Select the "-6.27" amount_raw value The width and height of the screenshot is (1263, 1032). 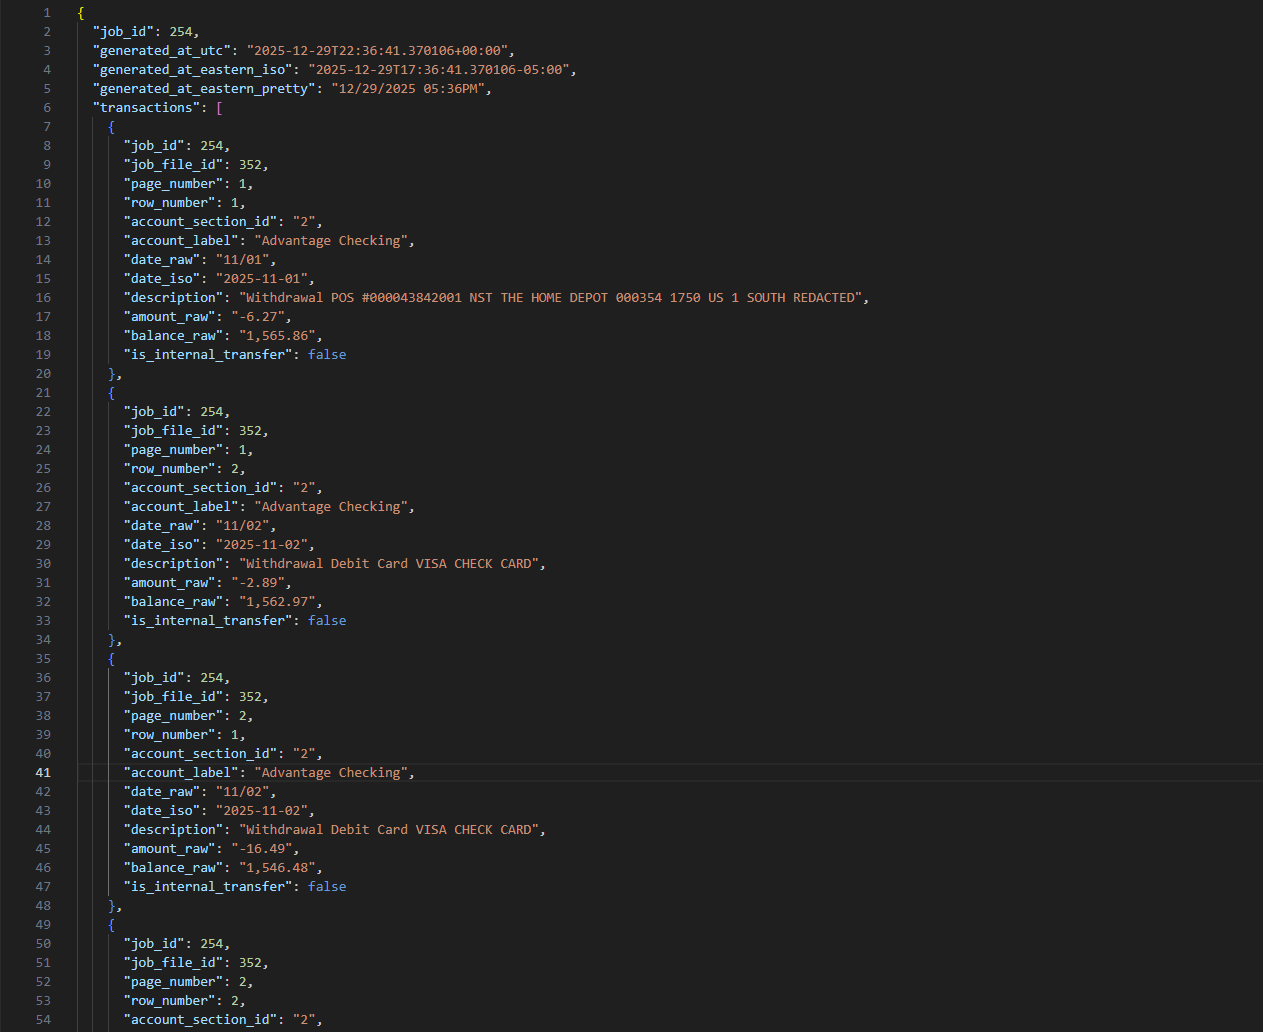click(x=261, y=316)
